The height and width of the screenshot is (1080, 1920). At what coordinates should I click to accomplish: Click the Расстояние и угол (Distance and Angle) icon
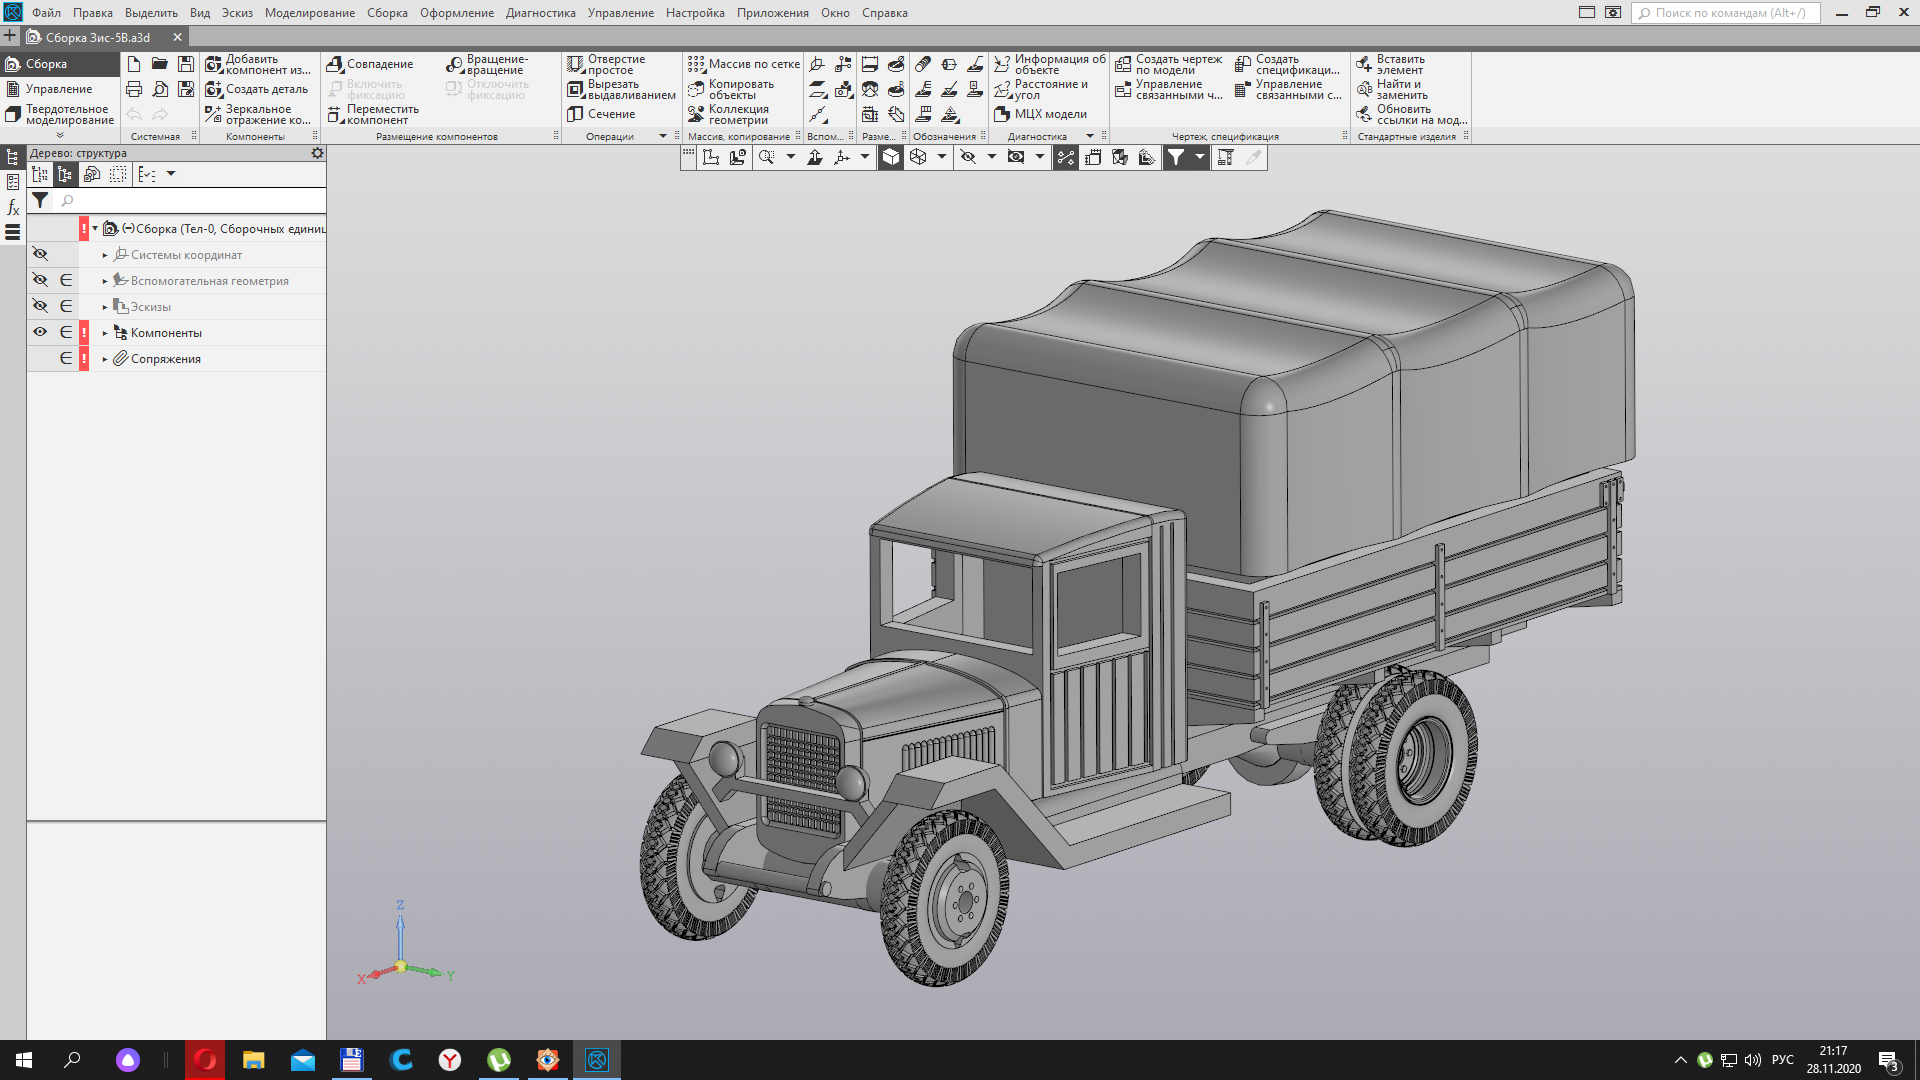[1004, 88]
